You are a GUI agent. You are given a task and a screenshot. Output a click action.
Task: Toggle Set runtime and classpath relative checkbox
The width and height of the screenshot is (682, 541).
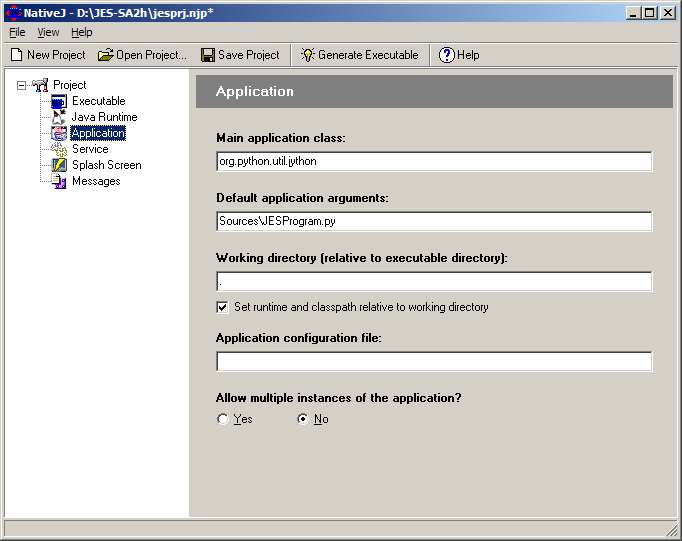pos(222,307)
